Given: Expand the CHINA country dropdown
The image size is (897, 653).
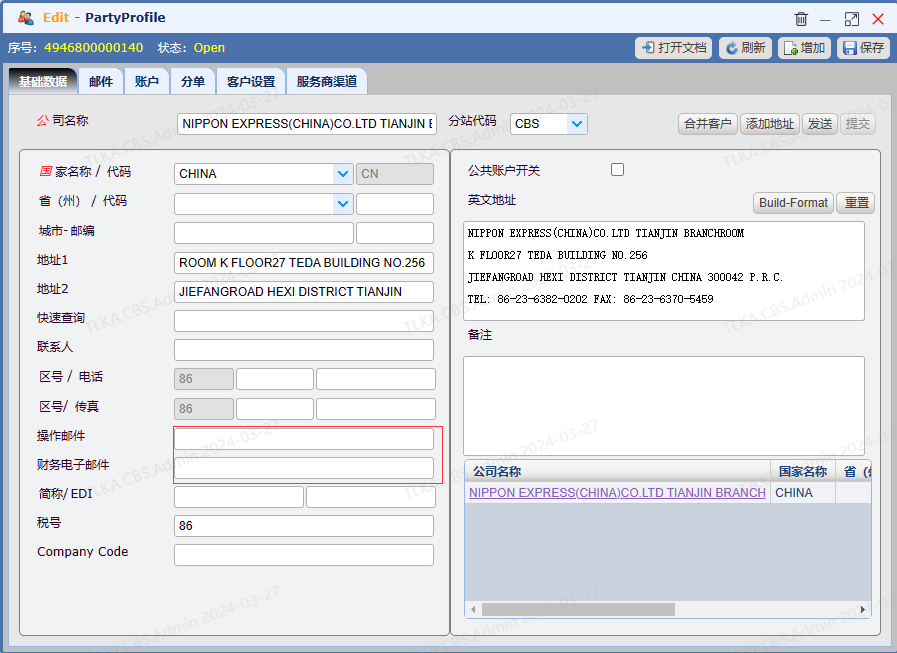Looking at the screenshot, I should point(343,174).
